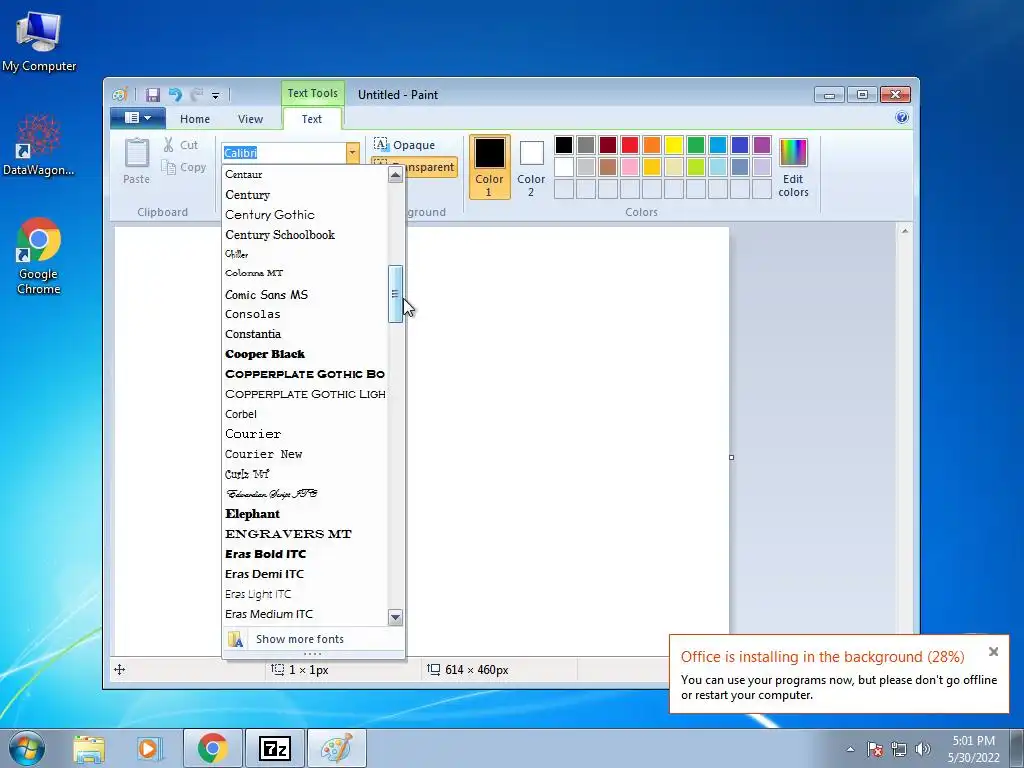
Task: Choose Elephant font from list
Action: tap(305, 514)
